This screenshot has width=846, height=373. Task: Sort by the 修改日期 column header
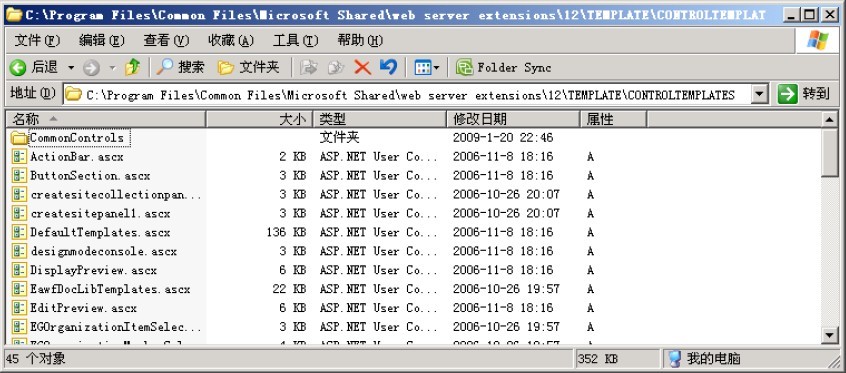[514, 119]
